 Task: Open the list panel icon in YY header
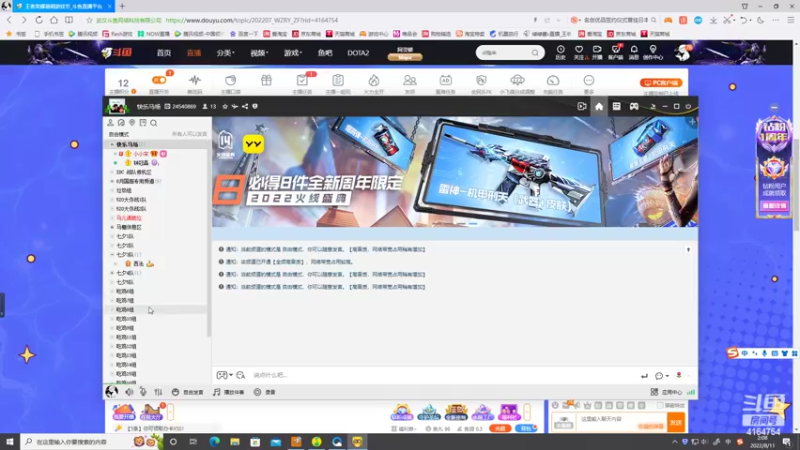pos(616,106)
